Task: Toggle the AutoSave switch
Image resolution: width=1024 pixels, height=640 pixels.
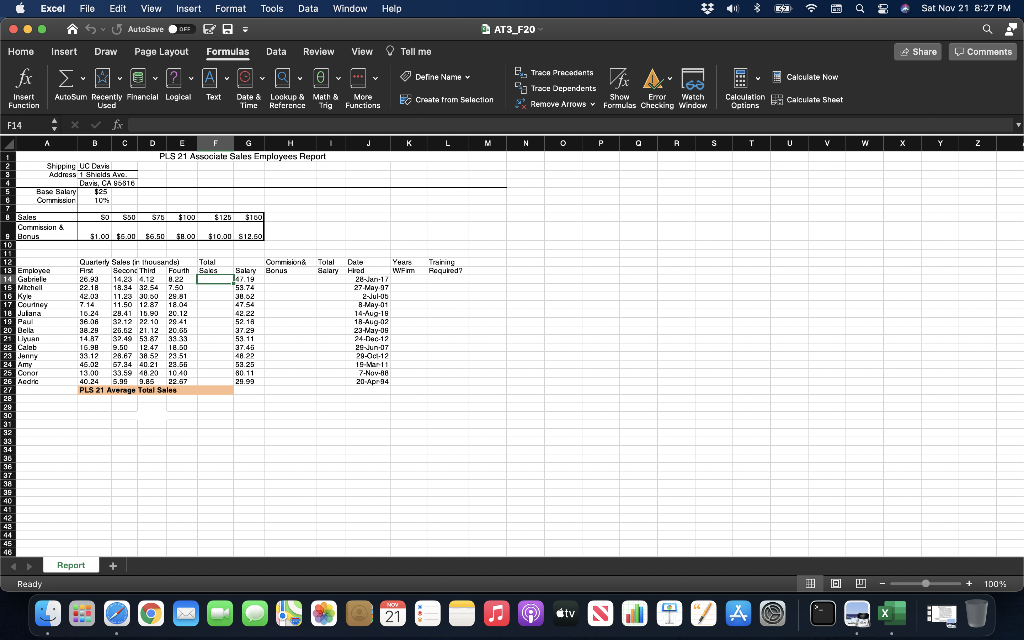Action: pyautogui.click(x=180, y=29)
